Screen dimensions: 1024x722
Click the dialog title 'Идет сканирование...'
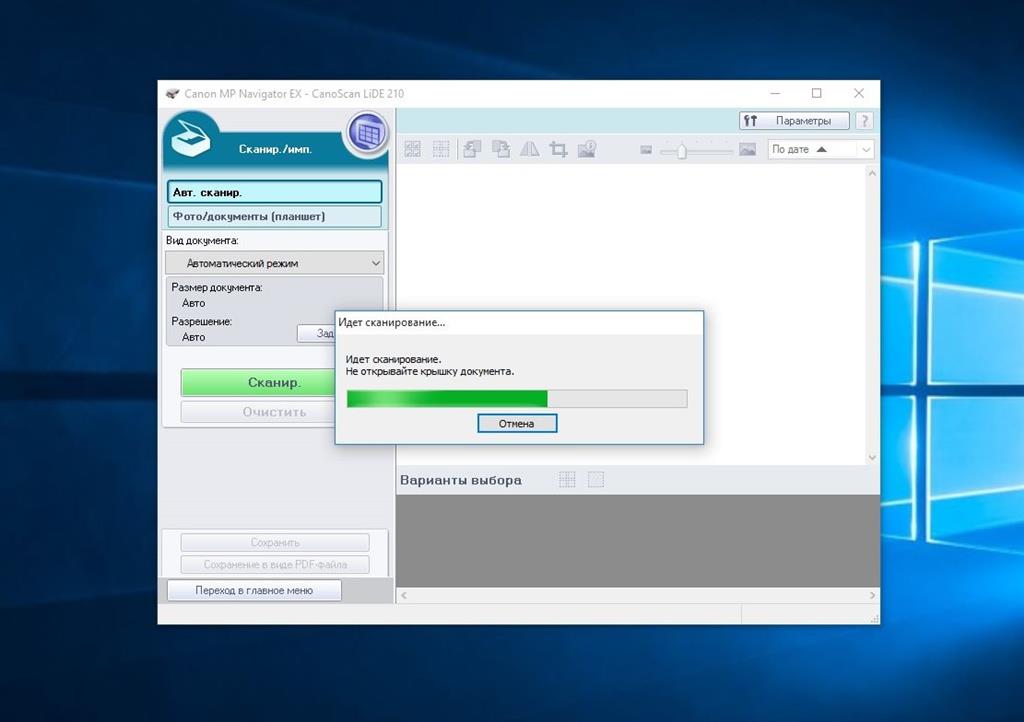[391, 322]
